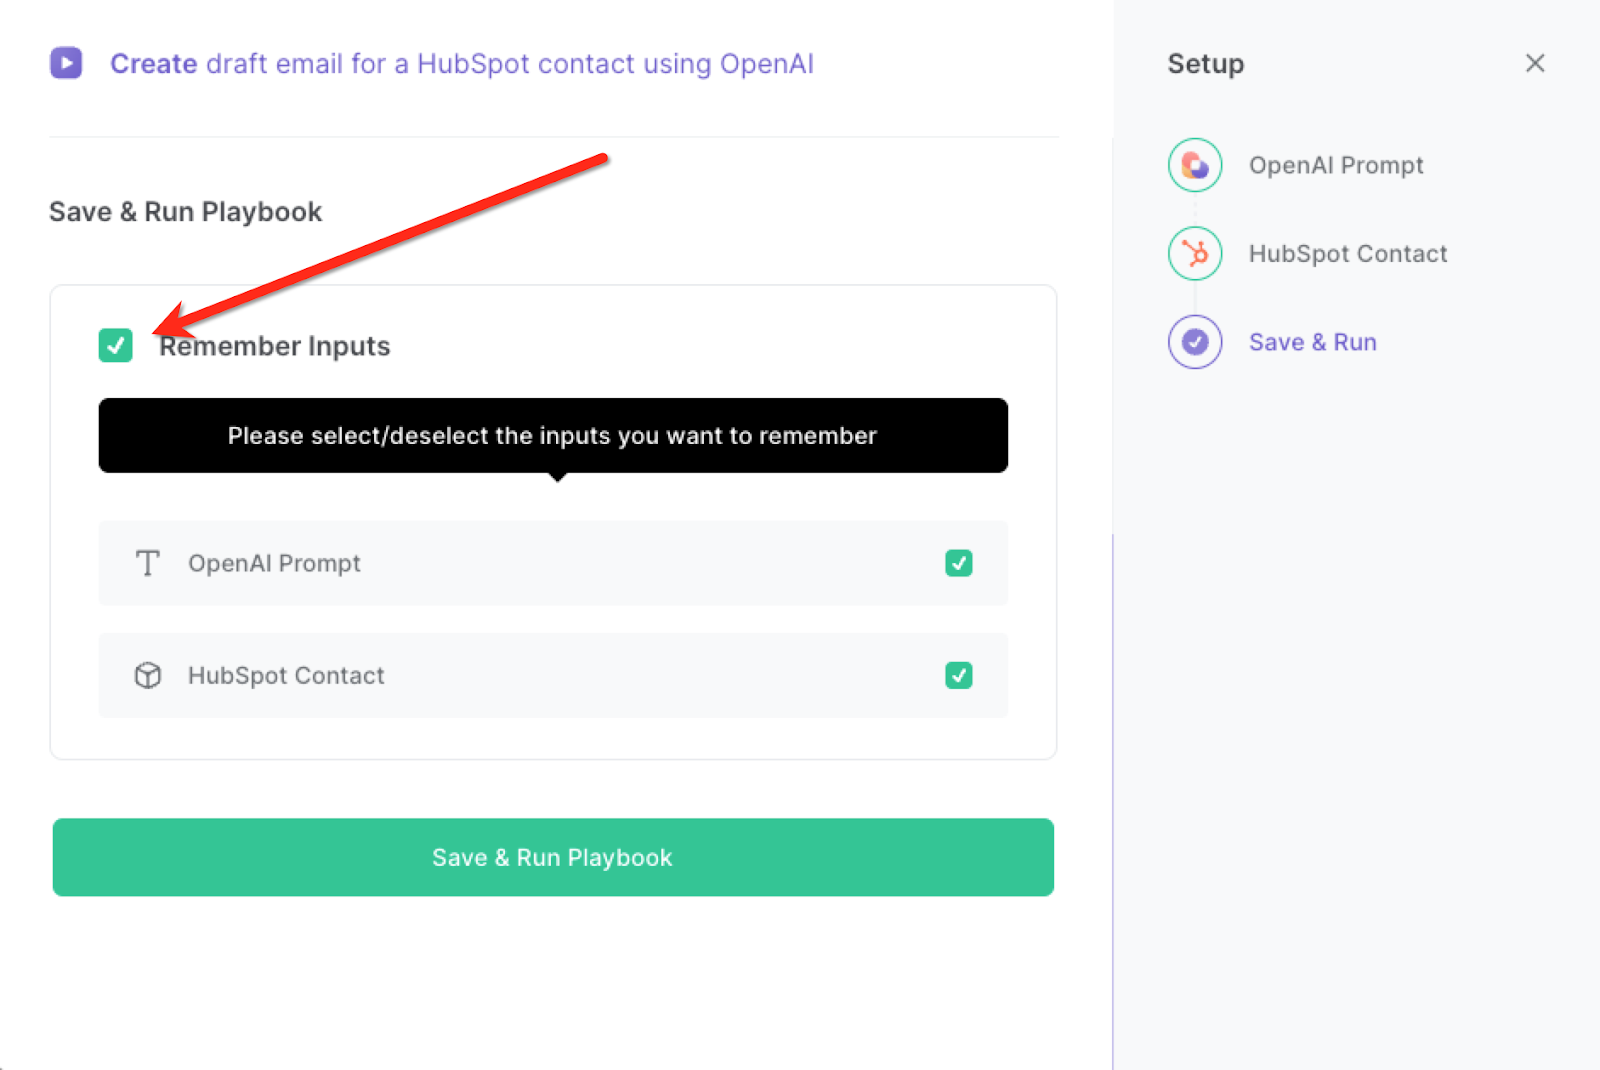Viewport: 1600px width, 1070px height.
Task: Click the cube icon beside HubSpot Contact
Action: click(147, 675)
